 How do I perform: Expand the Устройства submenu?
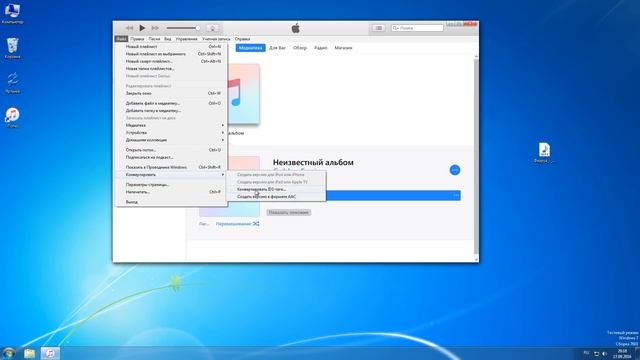[171, 133]
